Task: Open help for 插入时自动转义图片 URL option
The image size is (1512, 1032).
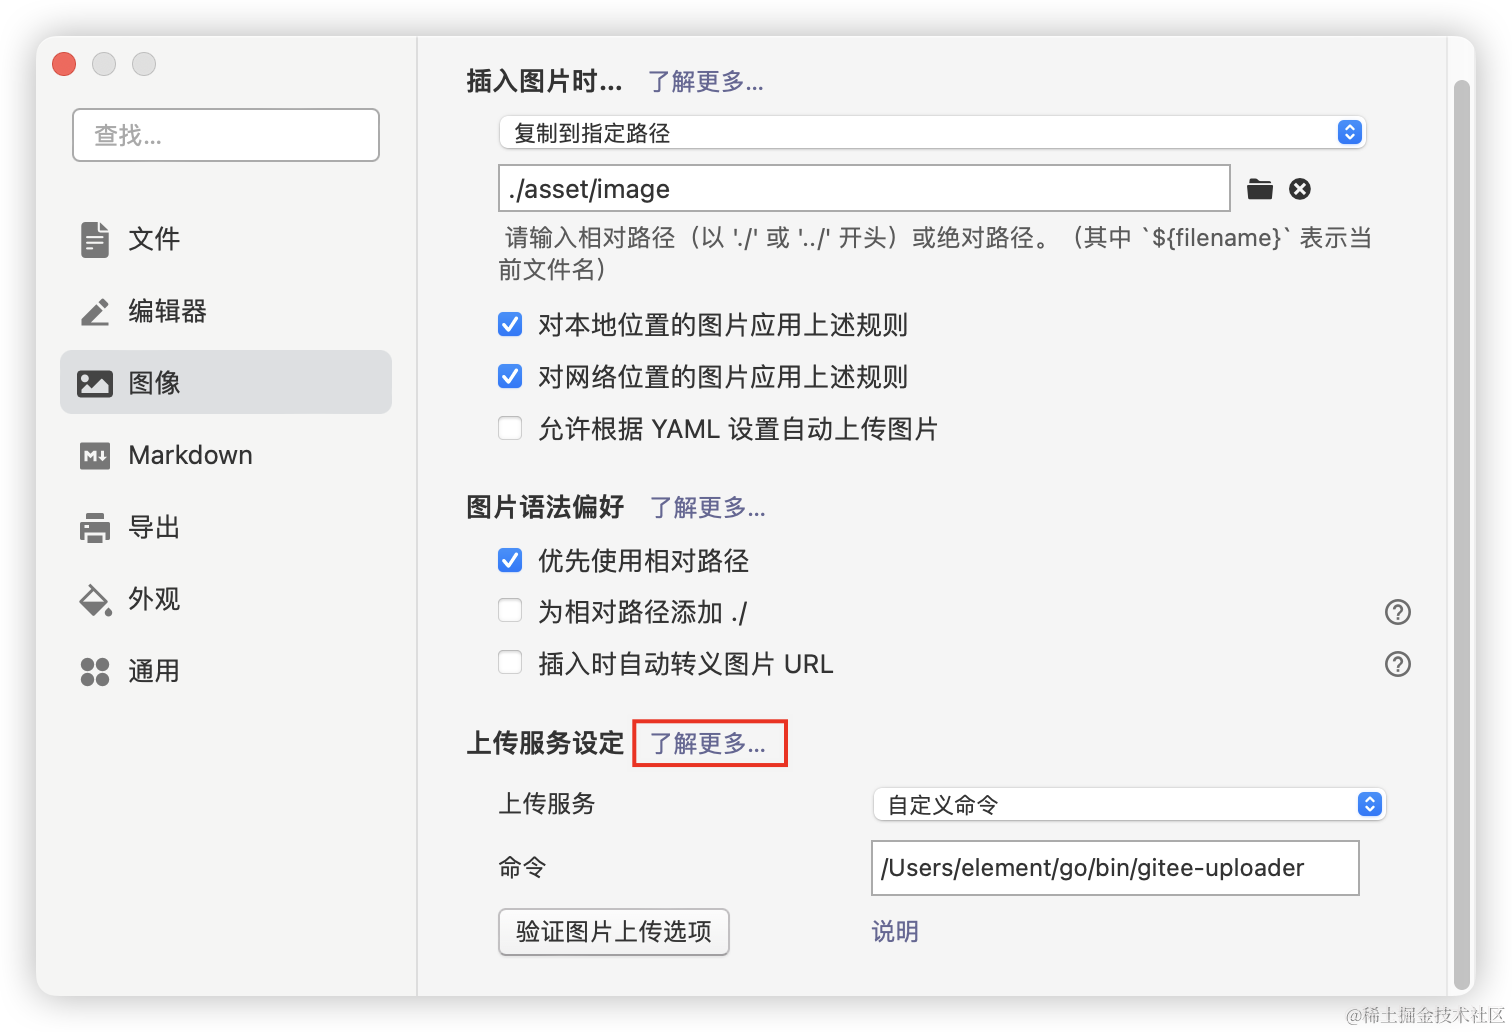Action: [x=1397, y=664]
